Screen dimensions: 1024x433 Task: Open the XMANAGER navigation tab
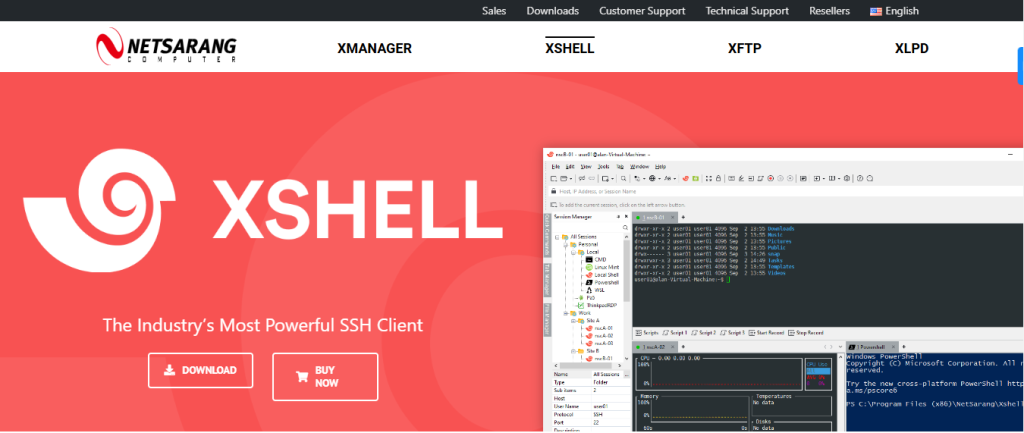pyautogui.click(x=374, y=48)
